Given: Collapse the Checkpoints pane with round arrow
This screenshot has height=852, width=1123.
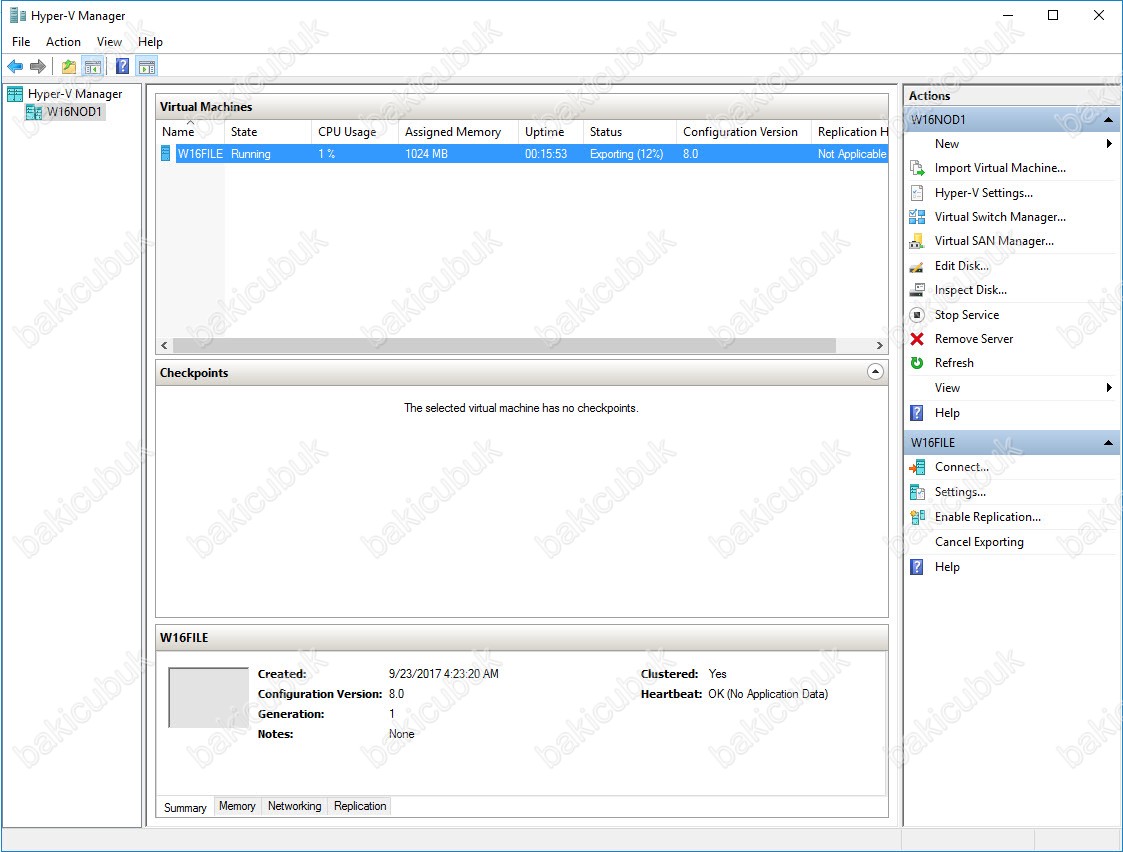Looking at the screenshot, I should (x=875, y=372).
